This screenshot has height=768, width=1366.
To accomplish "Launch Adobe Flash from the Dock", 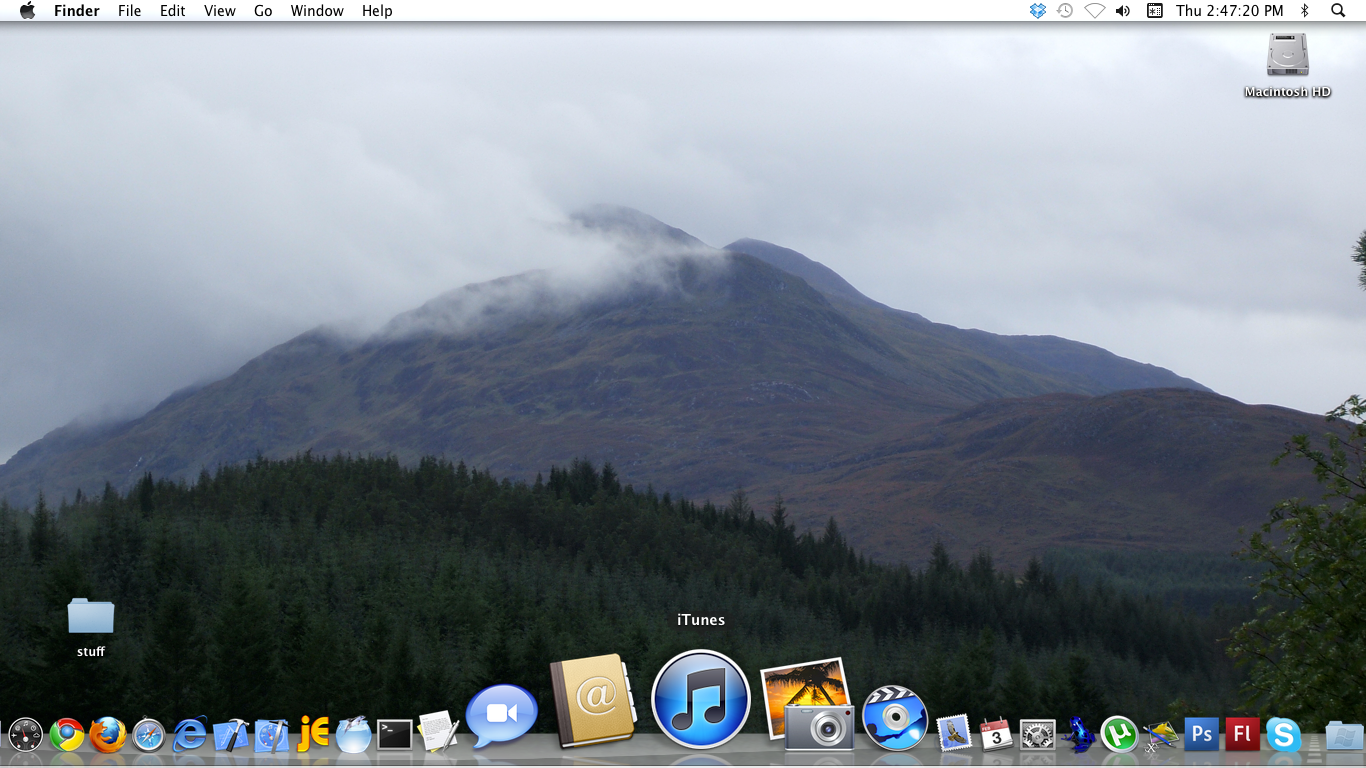I will coord(1242,735).
